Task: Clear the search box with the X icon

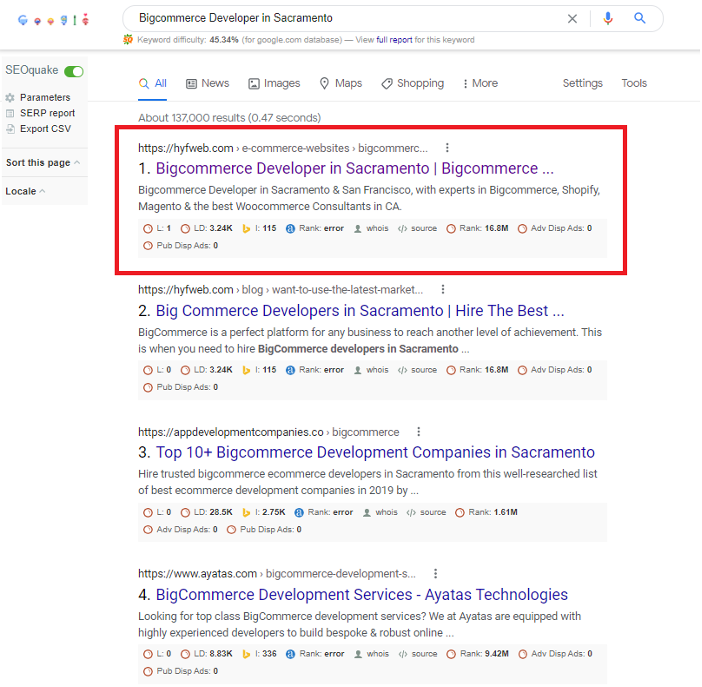Action: (x=573, y=19)
